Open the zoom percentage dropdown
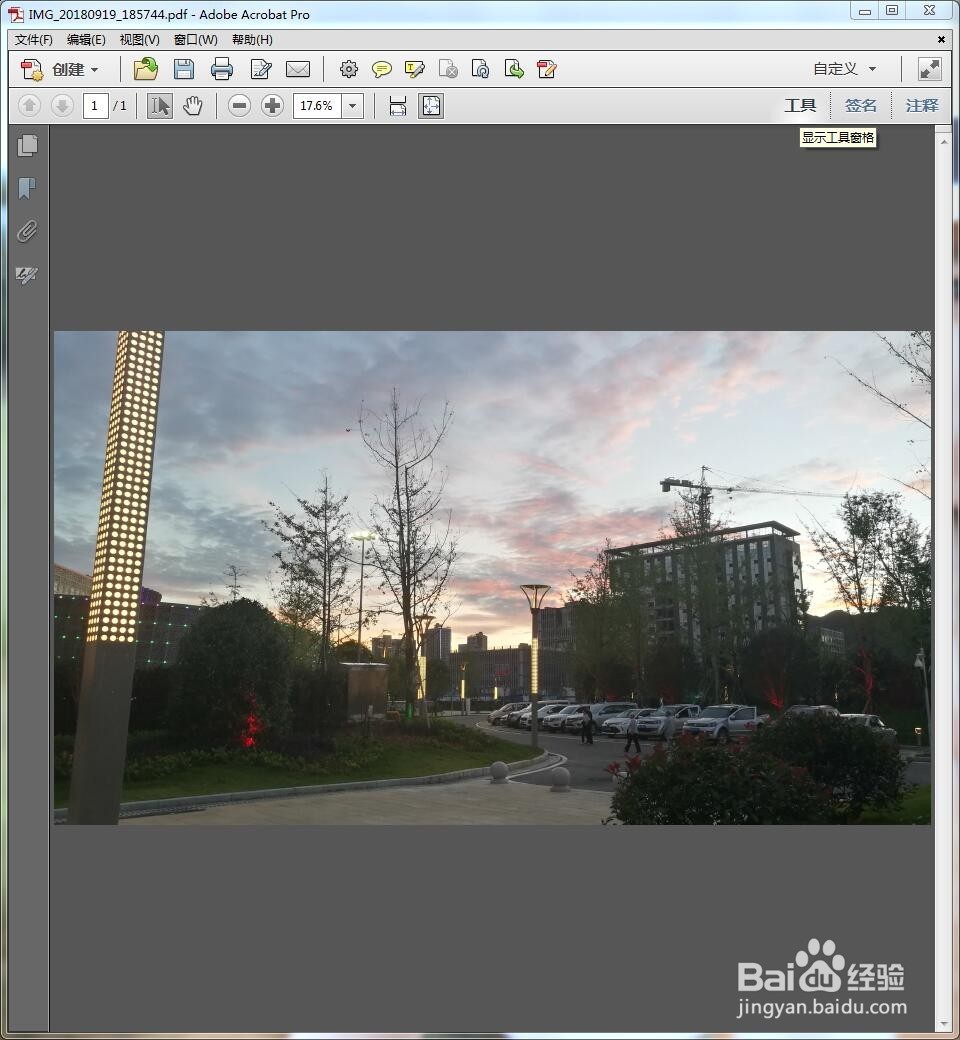The height and width of the screenshot is (1040, 960). (x=351, y=105)
